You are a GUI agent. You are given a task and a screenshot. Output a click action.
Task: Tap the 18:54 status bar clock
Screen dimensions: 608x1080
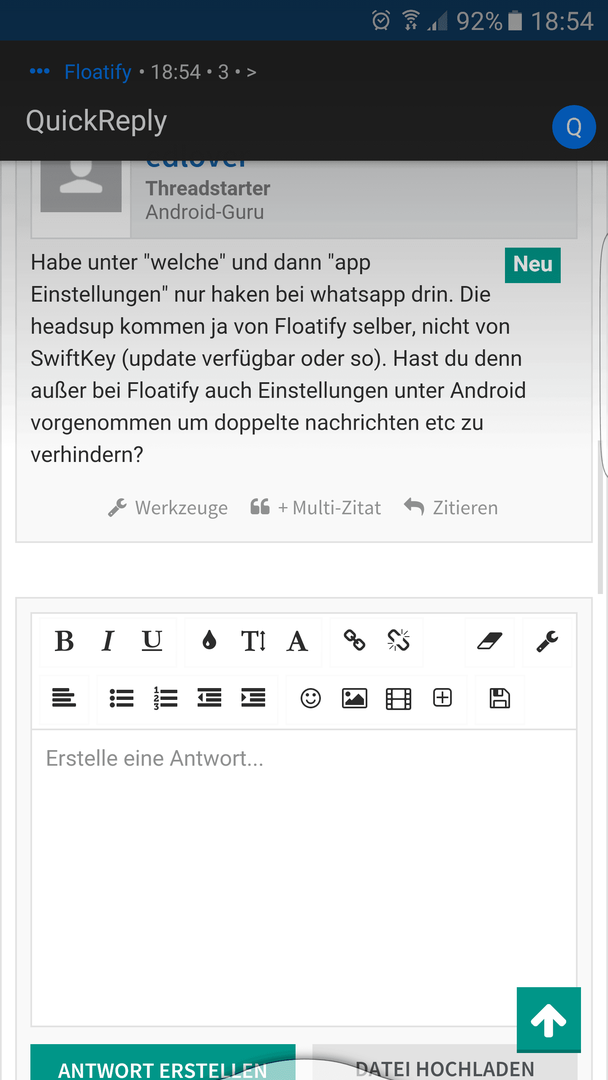(x=562, y=21)
